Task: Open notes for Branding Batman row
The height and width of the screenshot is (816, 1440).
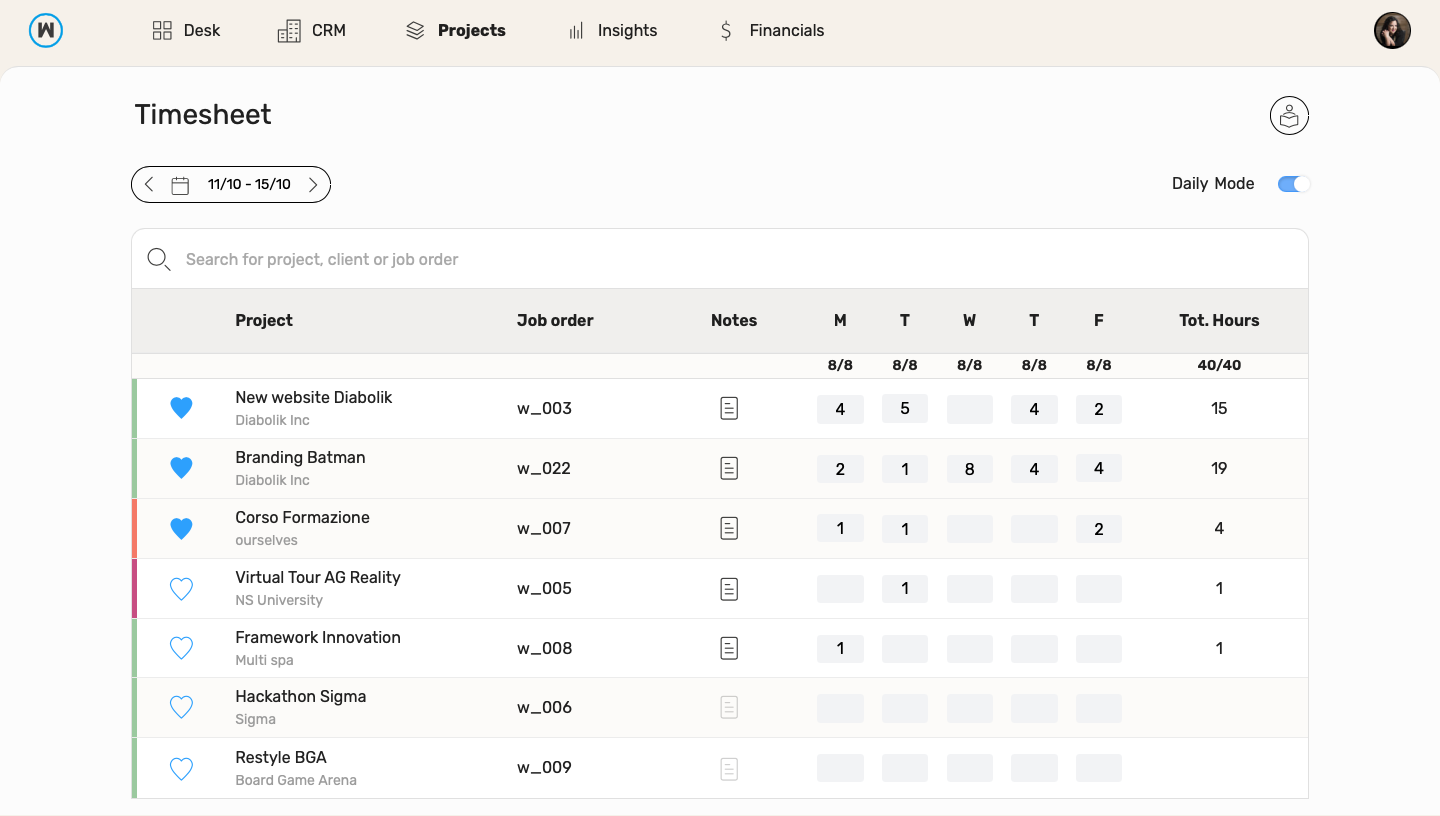Action: pyautogui.click(x=729, y=468)
